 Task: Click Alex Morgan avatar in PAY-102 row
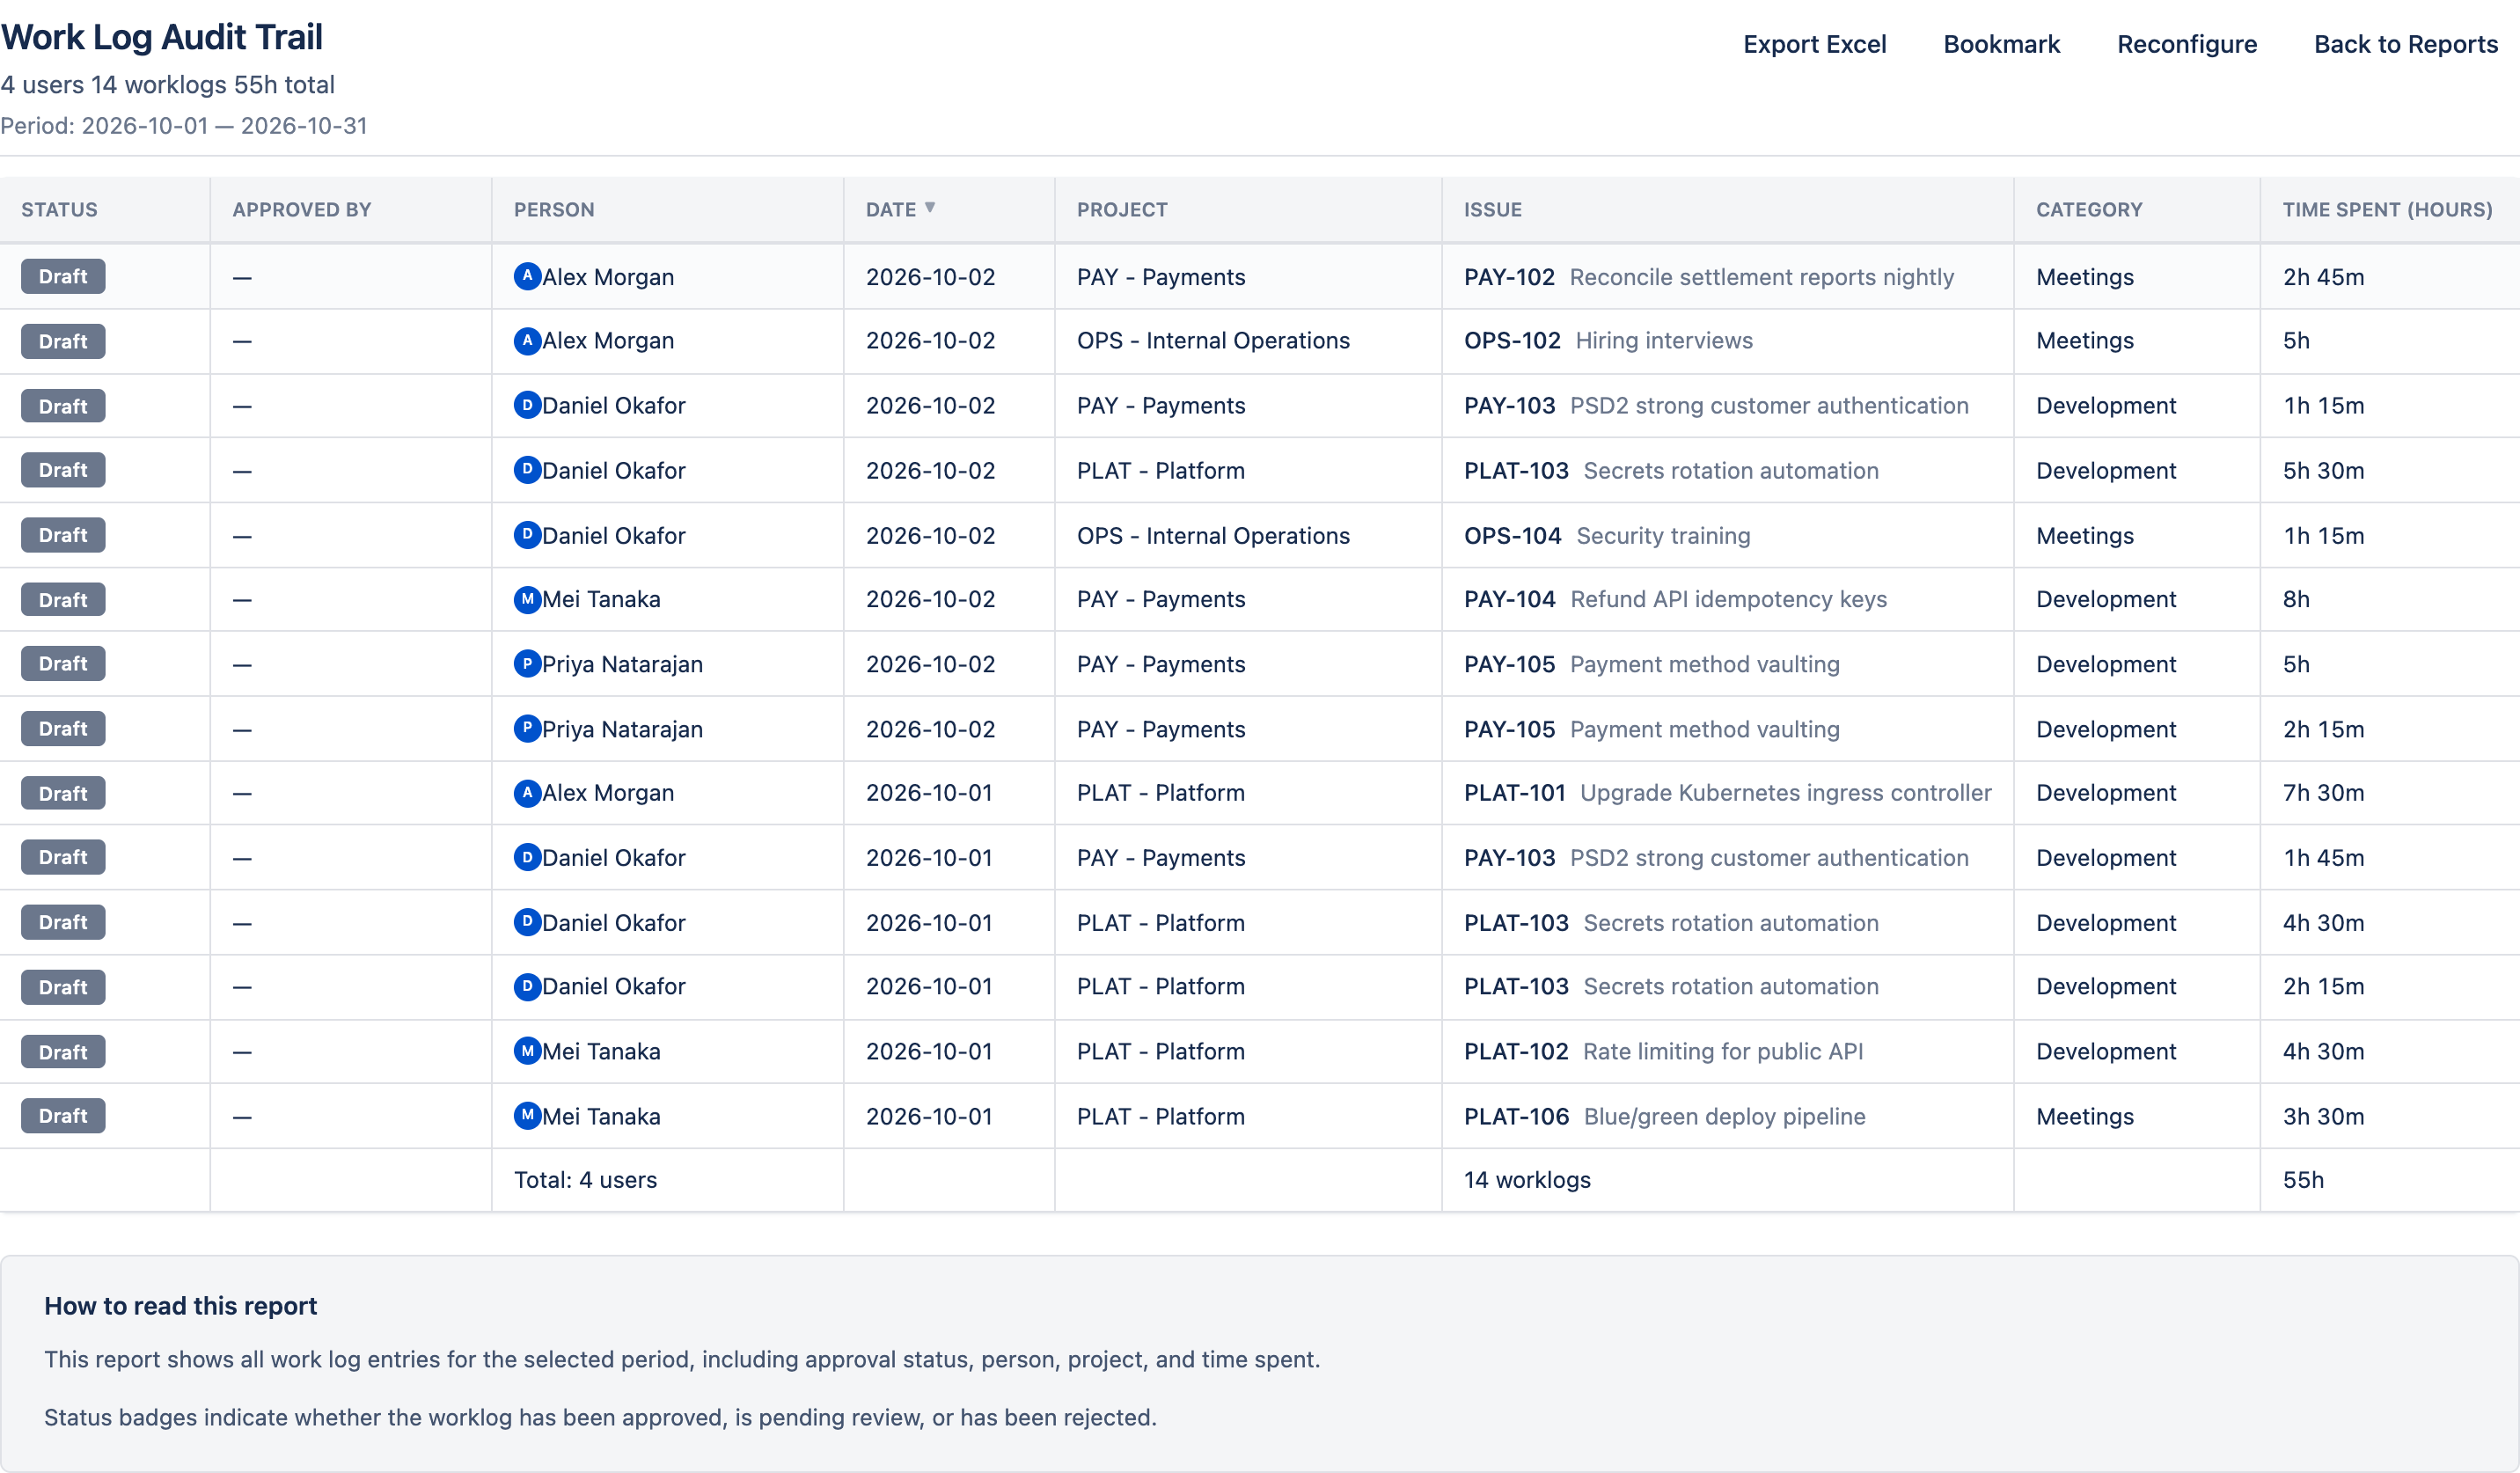click(527, 276)
